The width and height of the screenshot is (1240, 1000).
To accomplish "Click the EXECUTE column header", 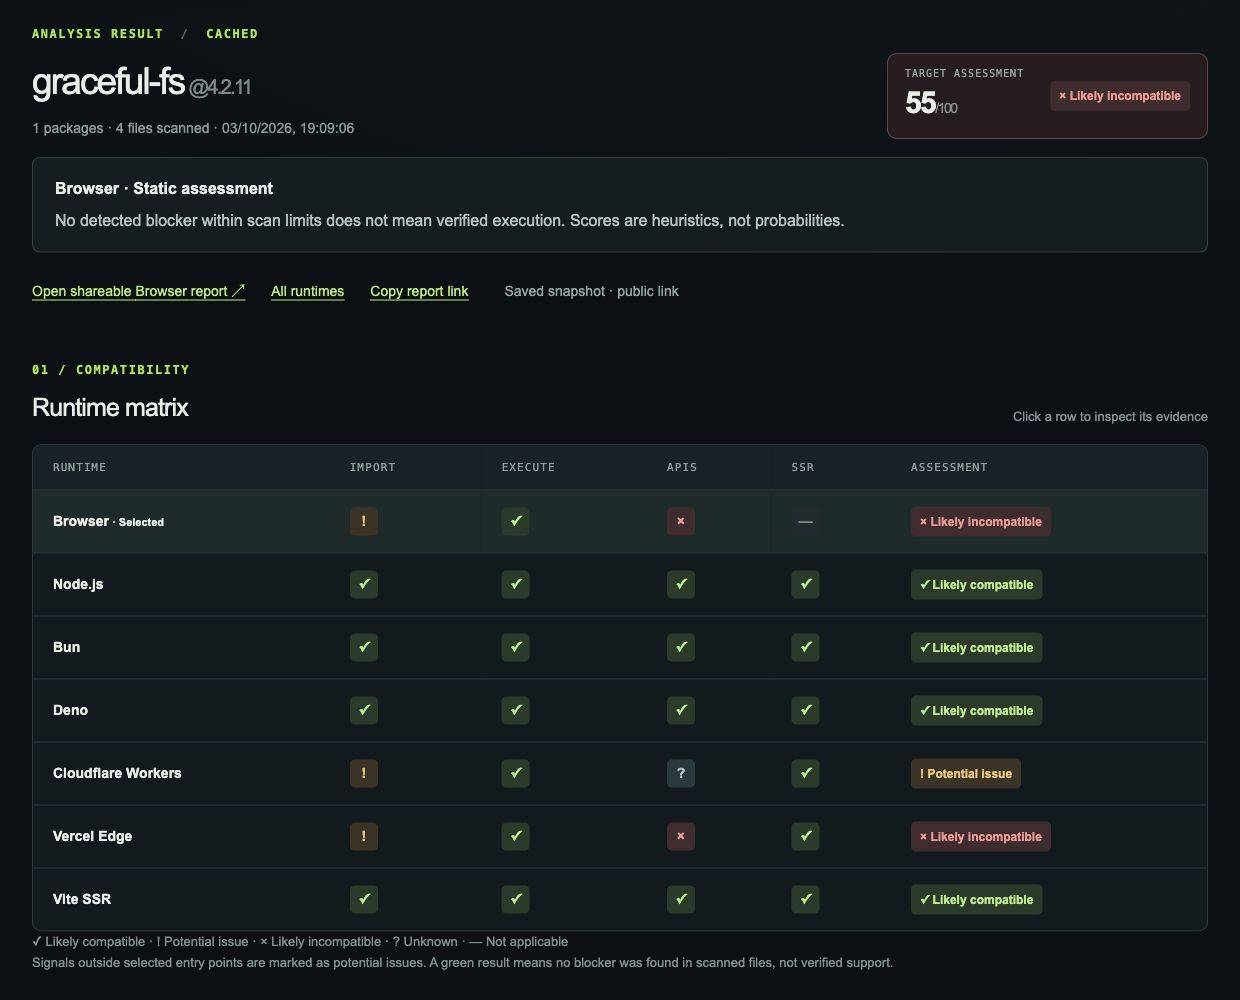I will [528, 467].
